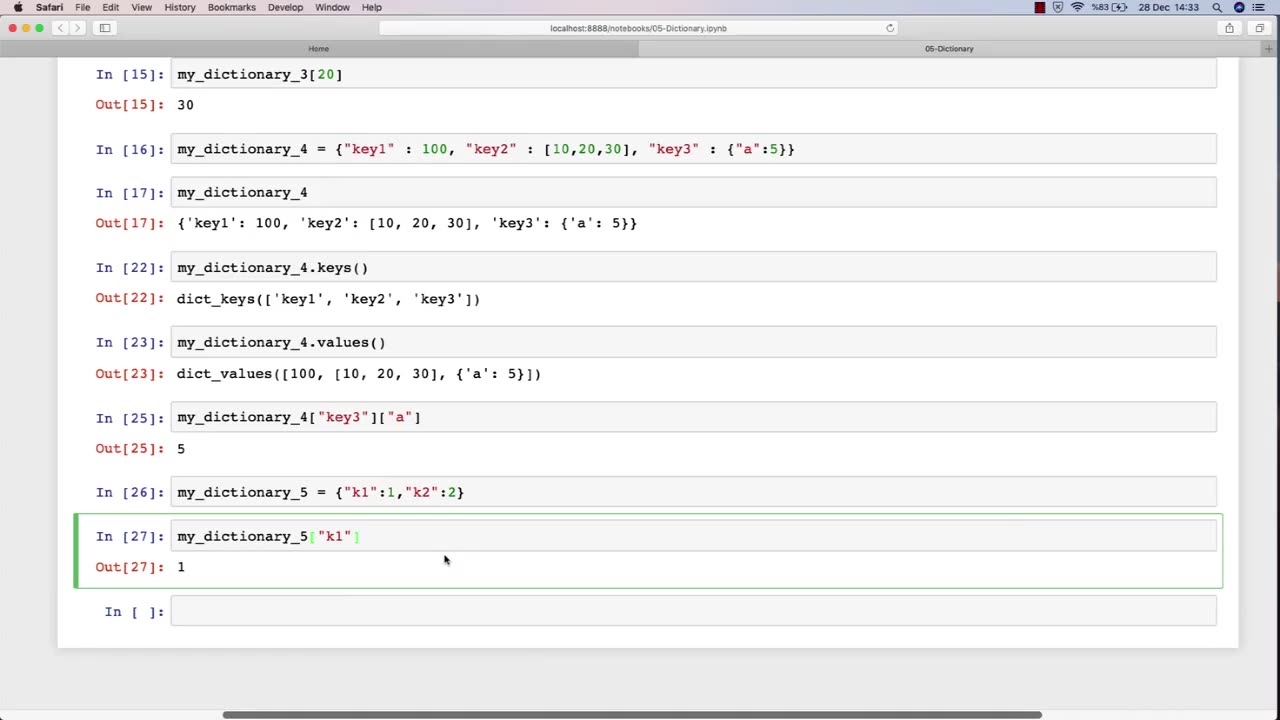Open the Edit menu
Screen dimensions: 1280x720
point(110,7)
